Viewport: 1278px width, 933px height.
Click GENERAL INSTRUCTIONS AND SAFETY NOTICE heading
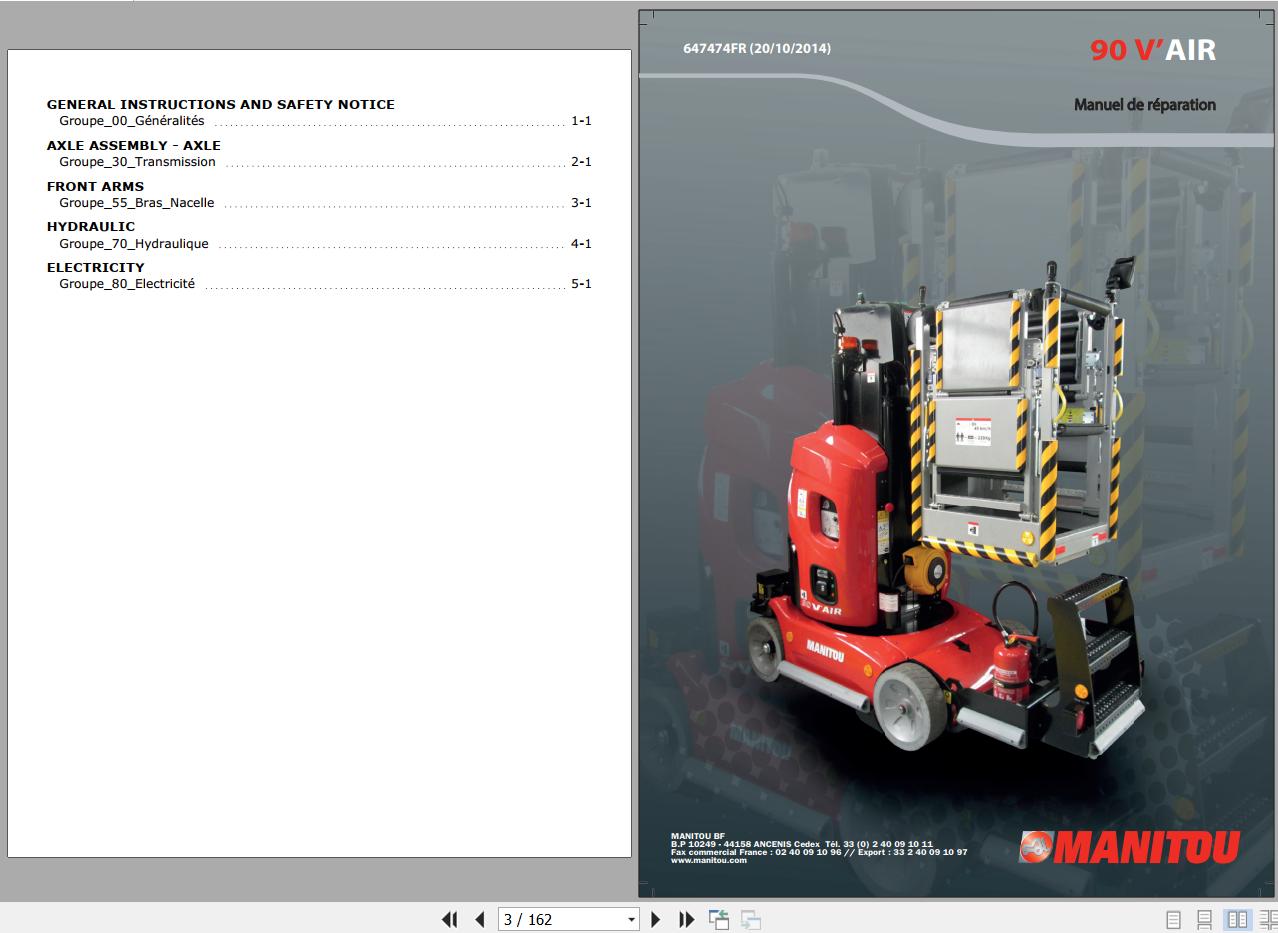221,104
